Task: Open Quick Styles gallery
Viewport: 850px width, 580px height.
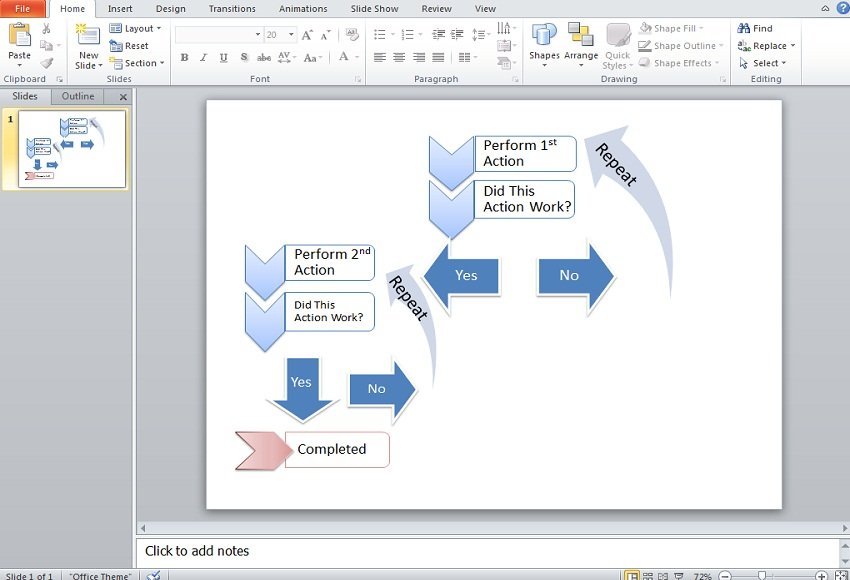Action: click(617, 47)
